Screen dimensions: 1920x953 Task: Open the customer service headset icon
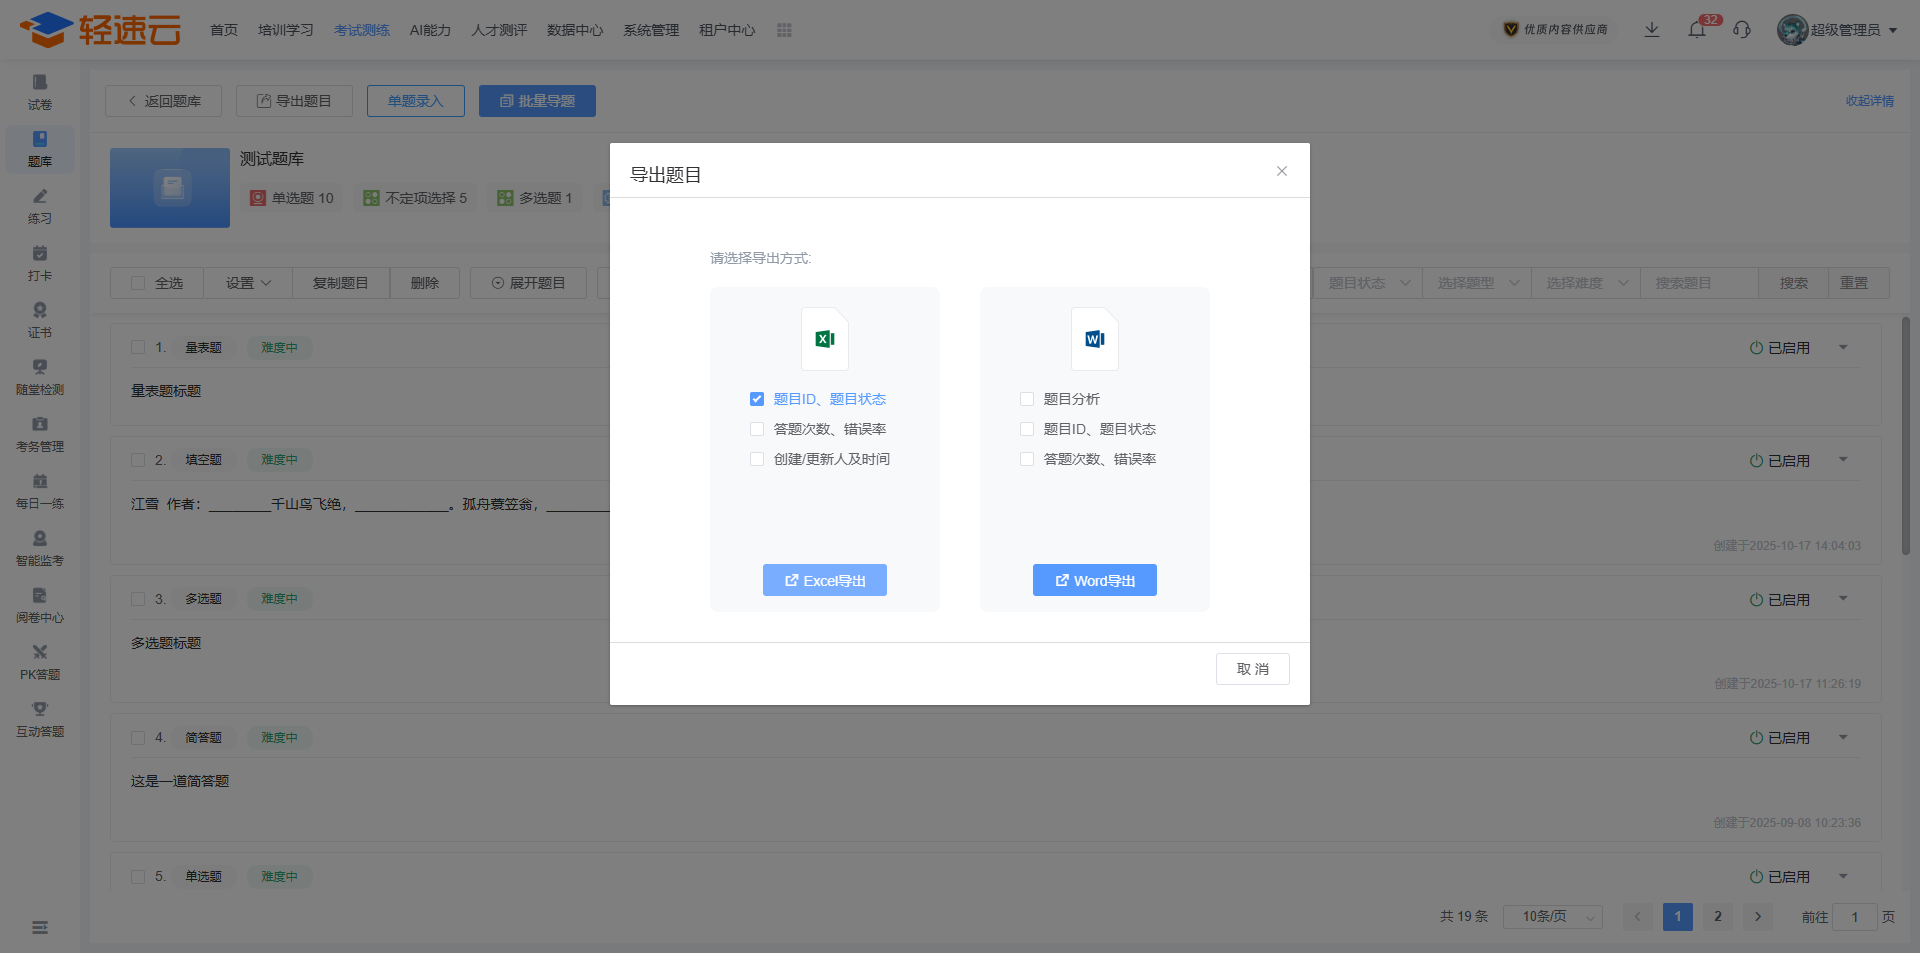pos(1742,30)
